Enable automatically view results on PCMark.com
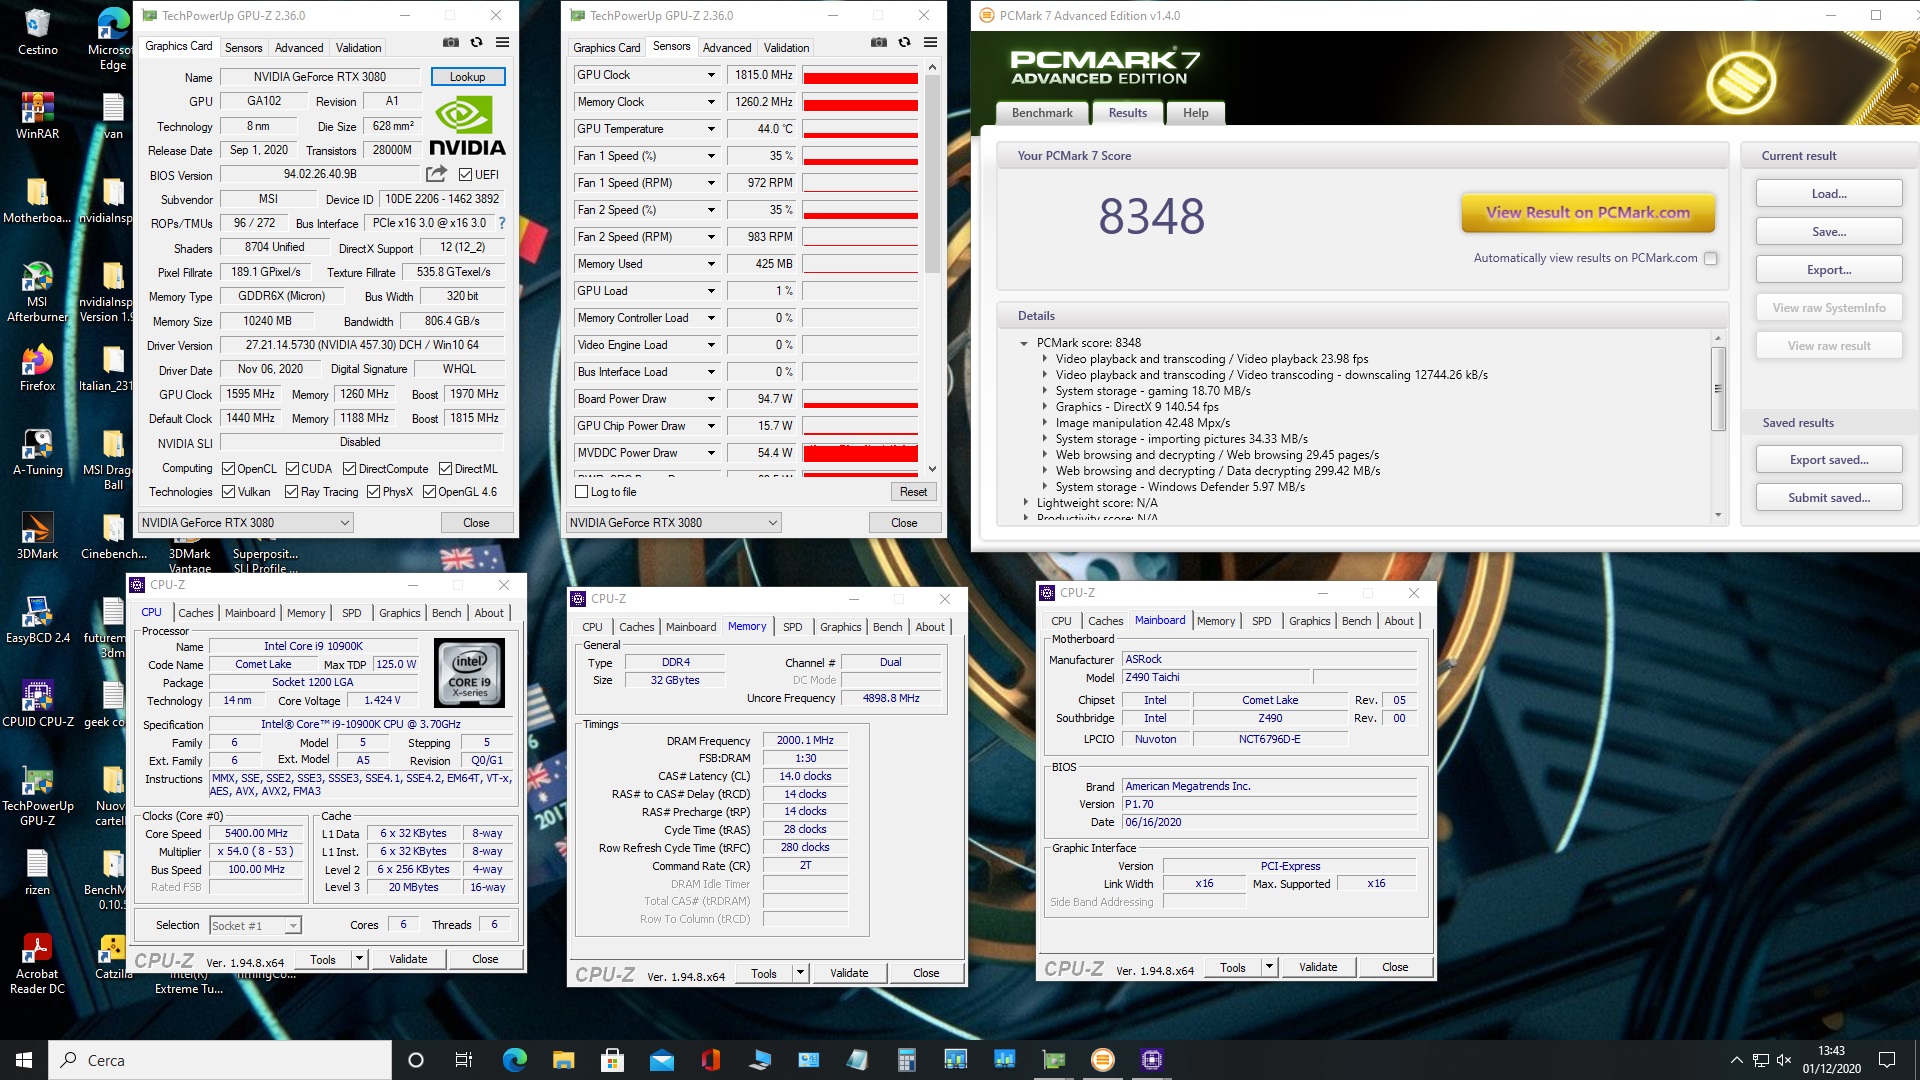 pos(1710,258)
